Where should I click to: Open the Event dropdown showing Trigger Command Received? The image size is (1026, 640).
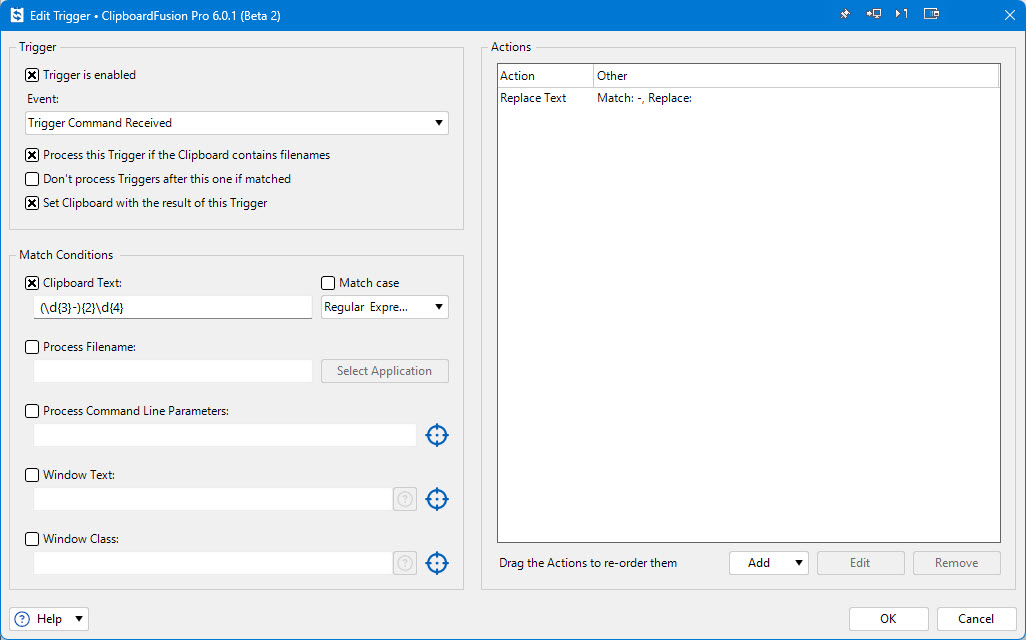pos(236,123)
